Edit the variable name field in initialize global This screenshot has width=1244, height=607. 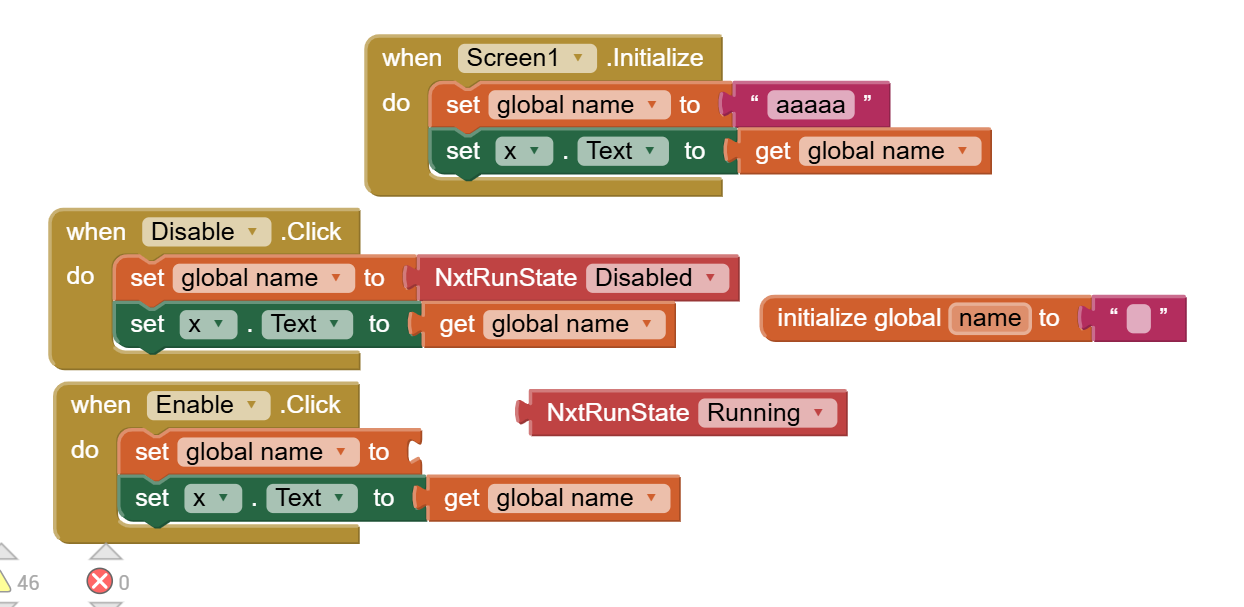[x=989, y=318]
